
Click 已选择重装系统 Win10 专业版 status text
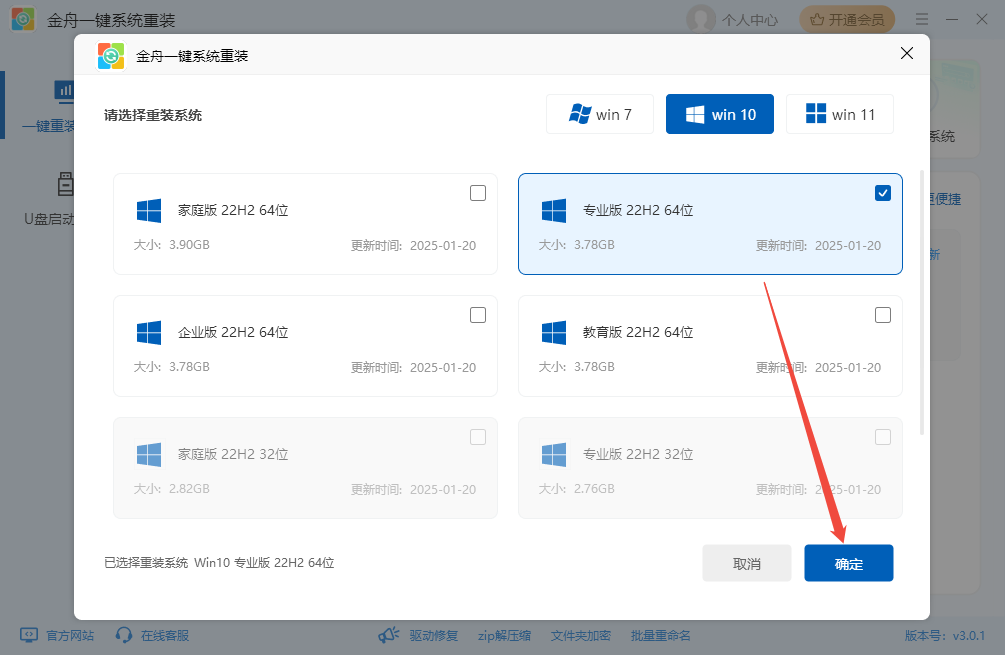click(x=219, y=563)
